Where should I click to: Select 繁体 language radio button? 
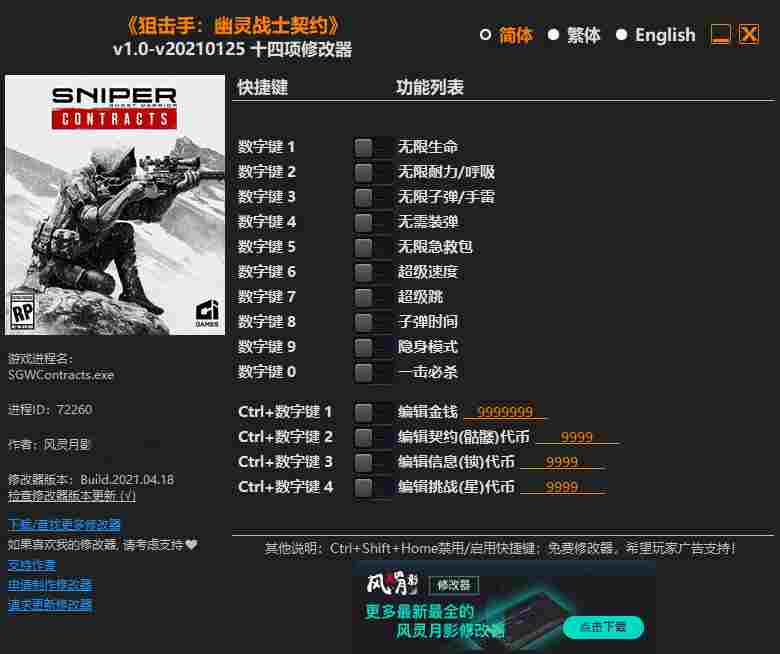[553, 34]
